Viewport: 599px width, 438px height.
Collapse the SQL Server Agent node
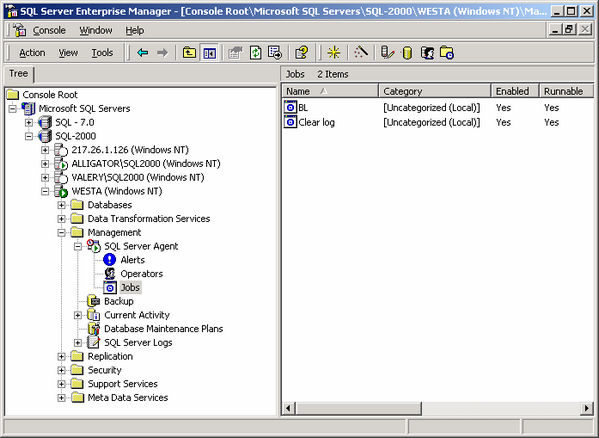78,246
